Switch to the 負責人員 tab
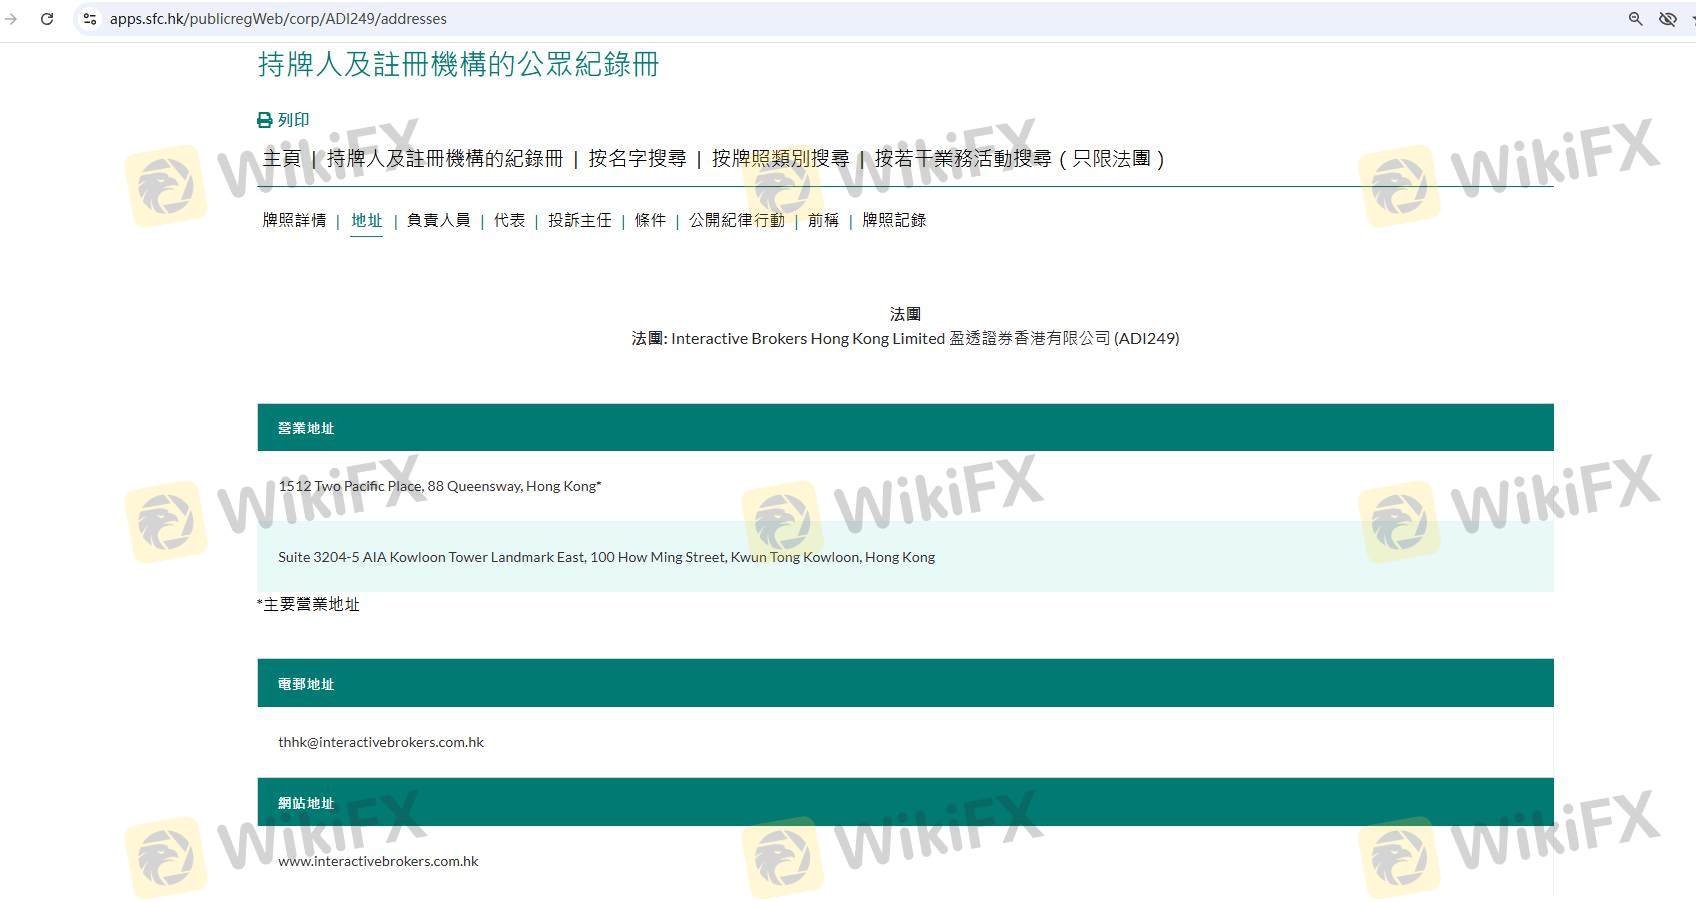 [x=438, y=220]
